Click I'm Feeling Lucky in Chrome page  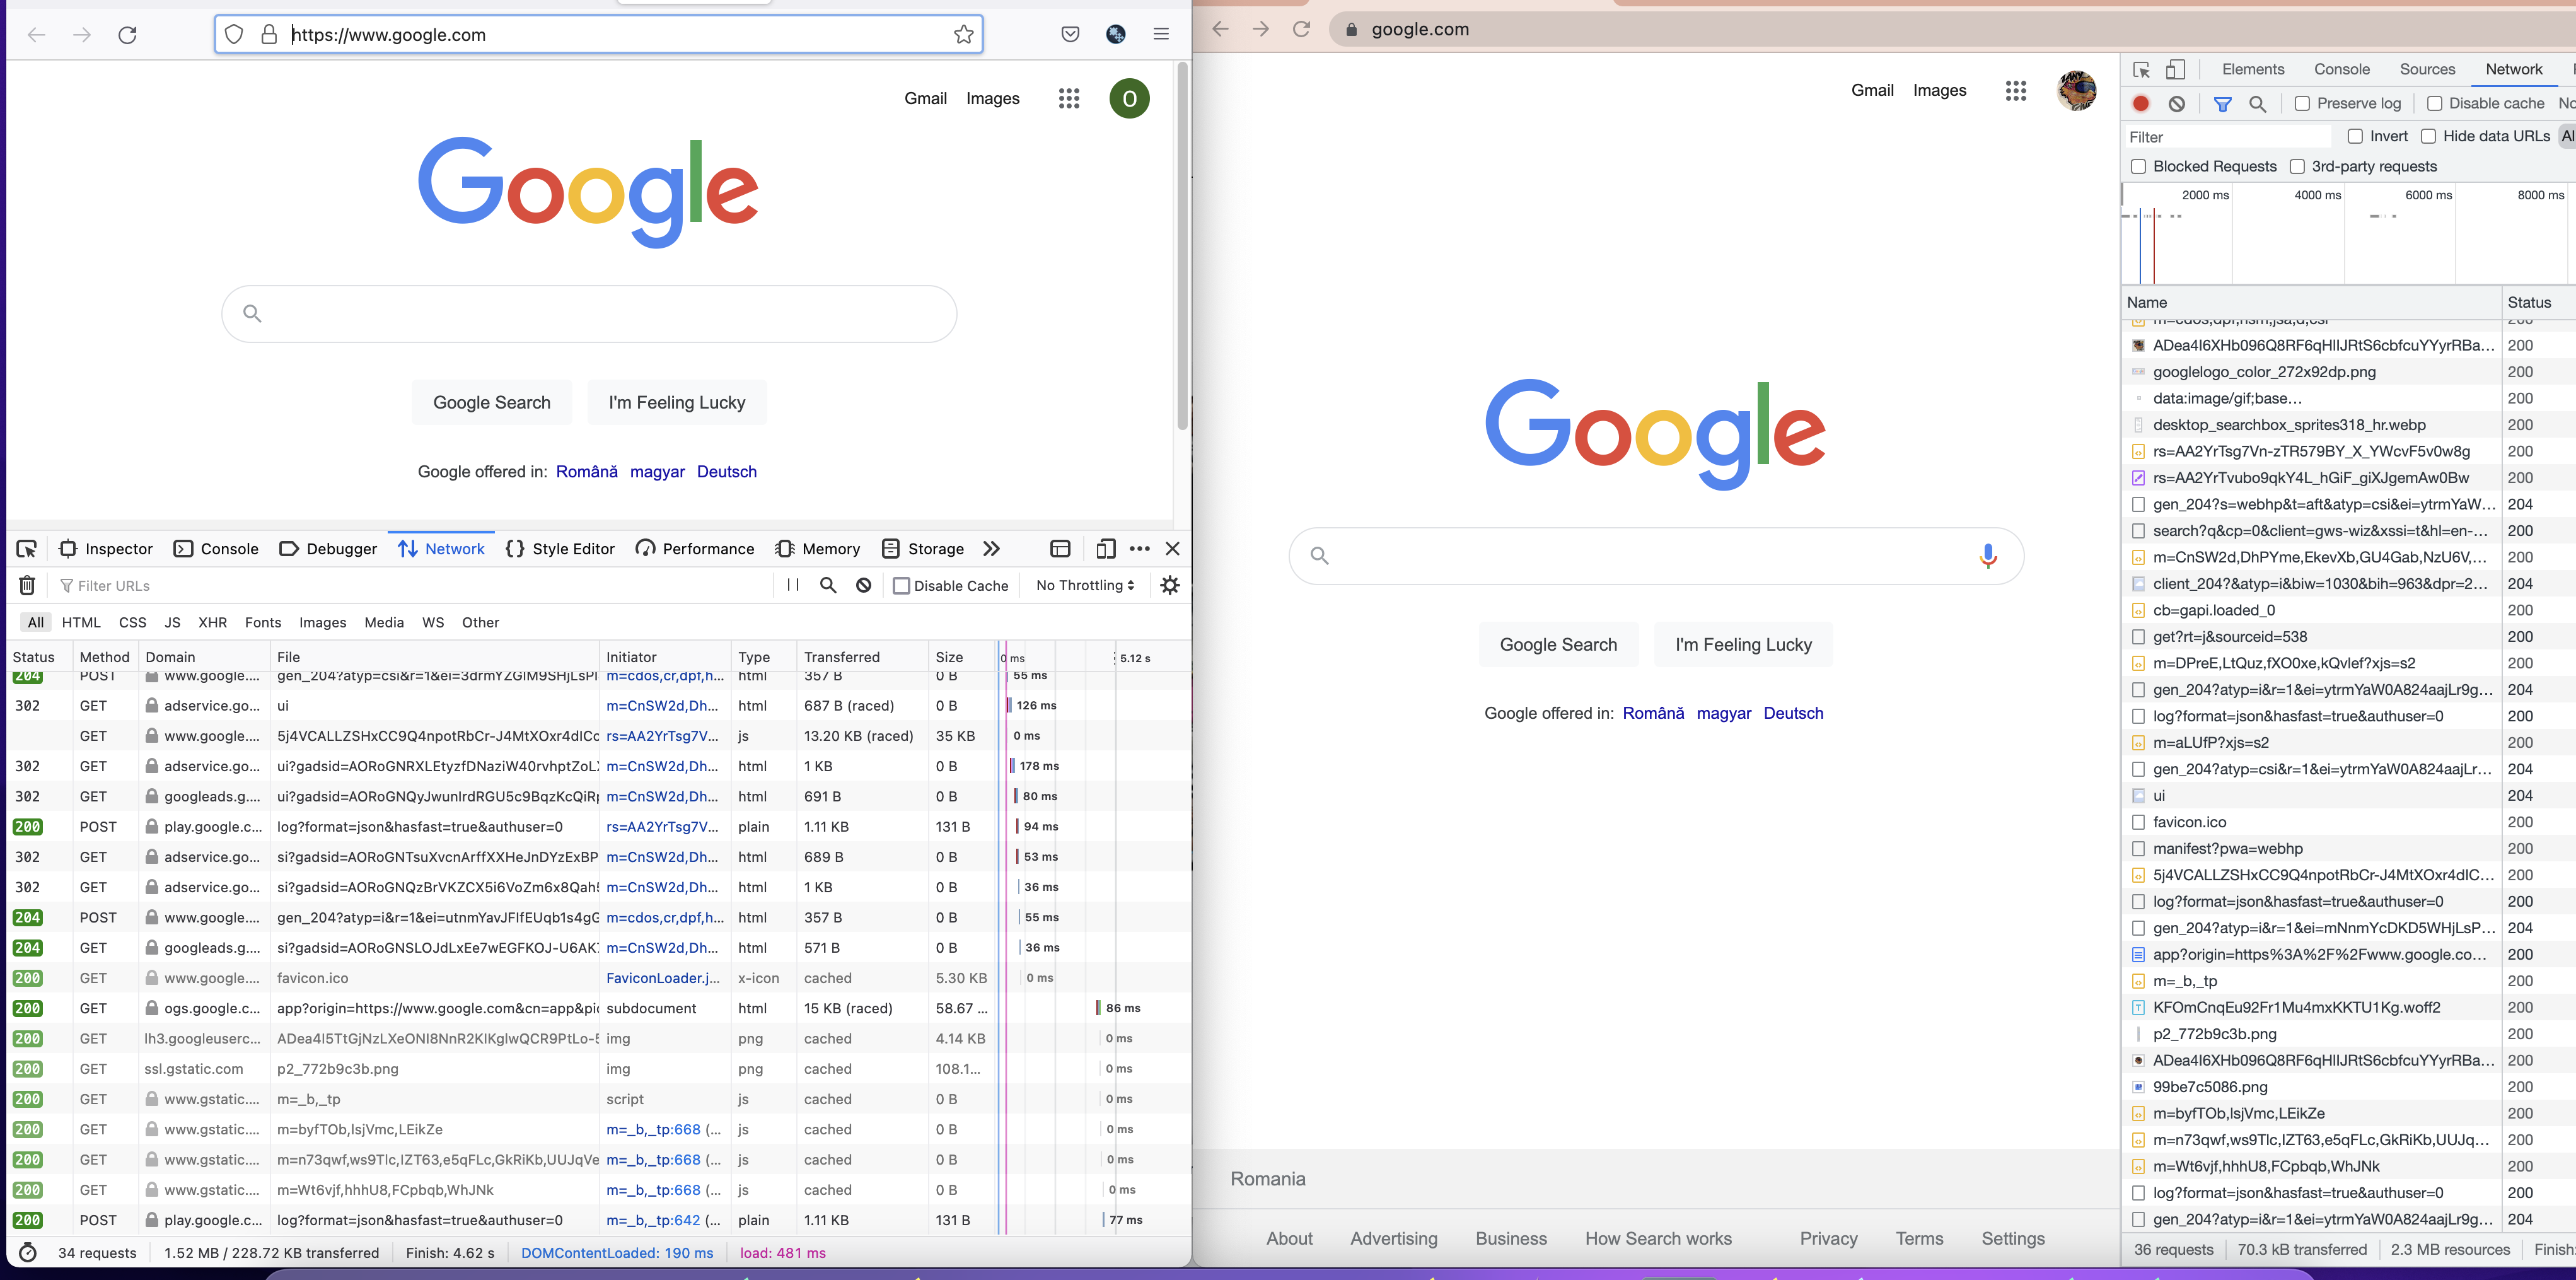point(1743,645)
